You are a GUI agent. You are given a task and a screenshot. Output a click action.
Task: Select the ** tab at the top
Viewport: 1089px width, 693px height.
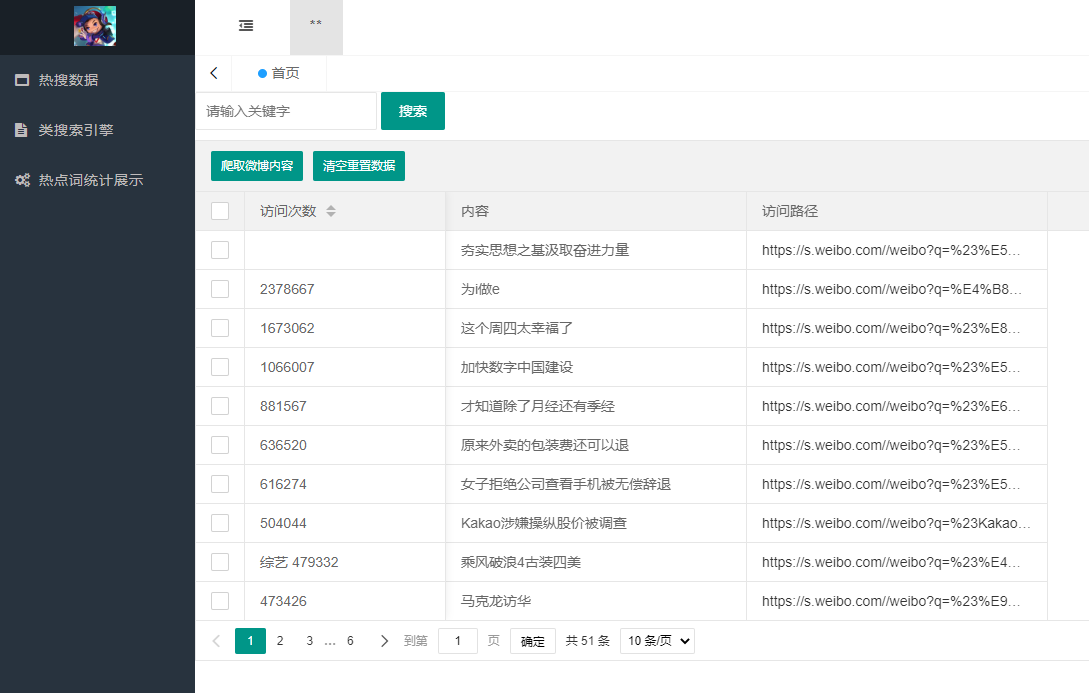tap(316, 28)
